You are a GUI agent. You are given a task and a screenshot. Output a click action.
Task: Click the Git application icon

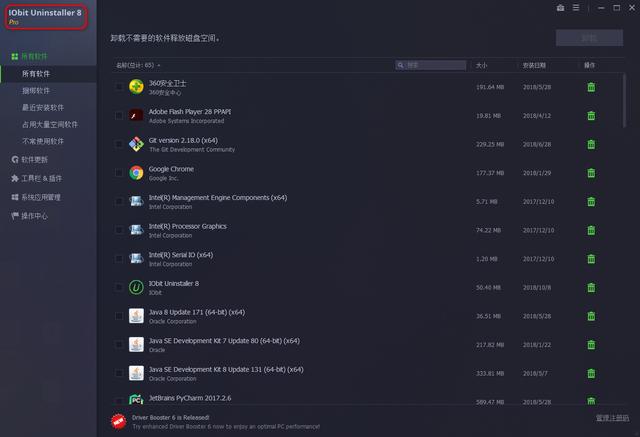pos(136,144)
